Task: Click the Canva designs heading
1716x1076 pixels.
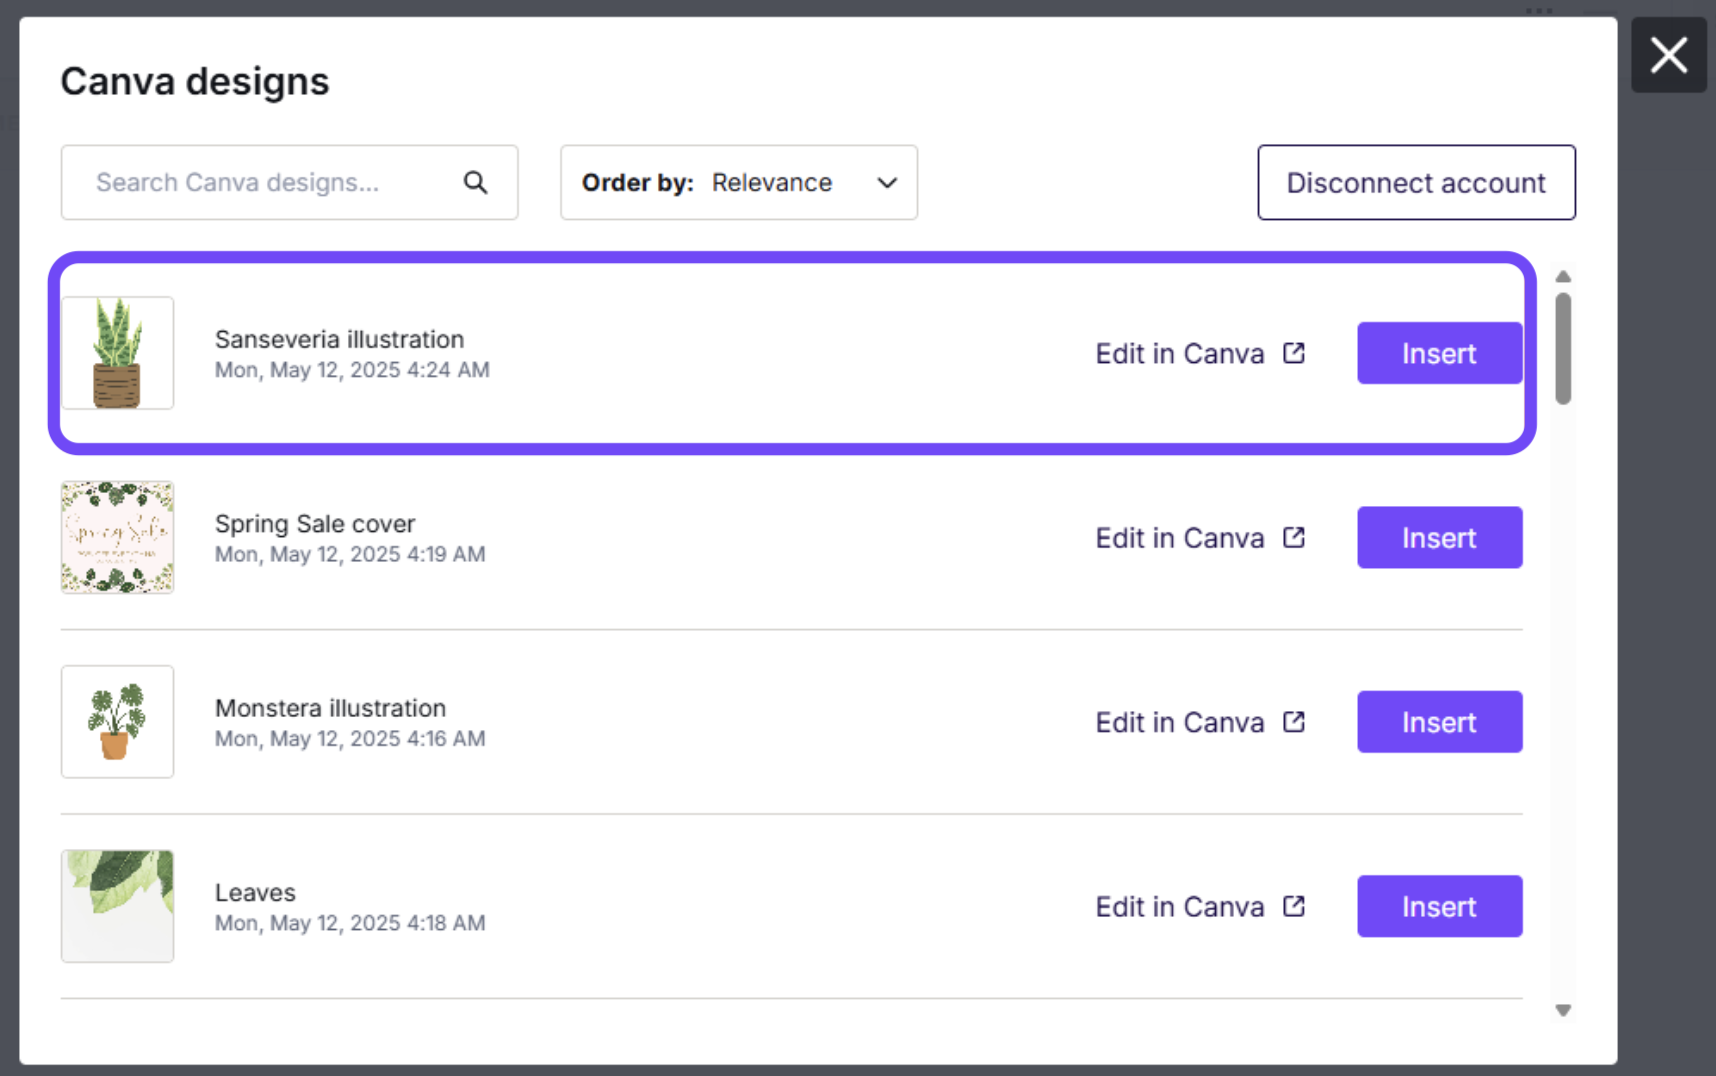Action: 195,81
